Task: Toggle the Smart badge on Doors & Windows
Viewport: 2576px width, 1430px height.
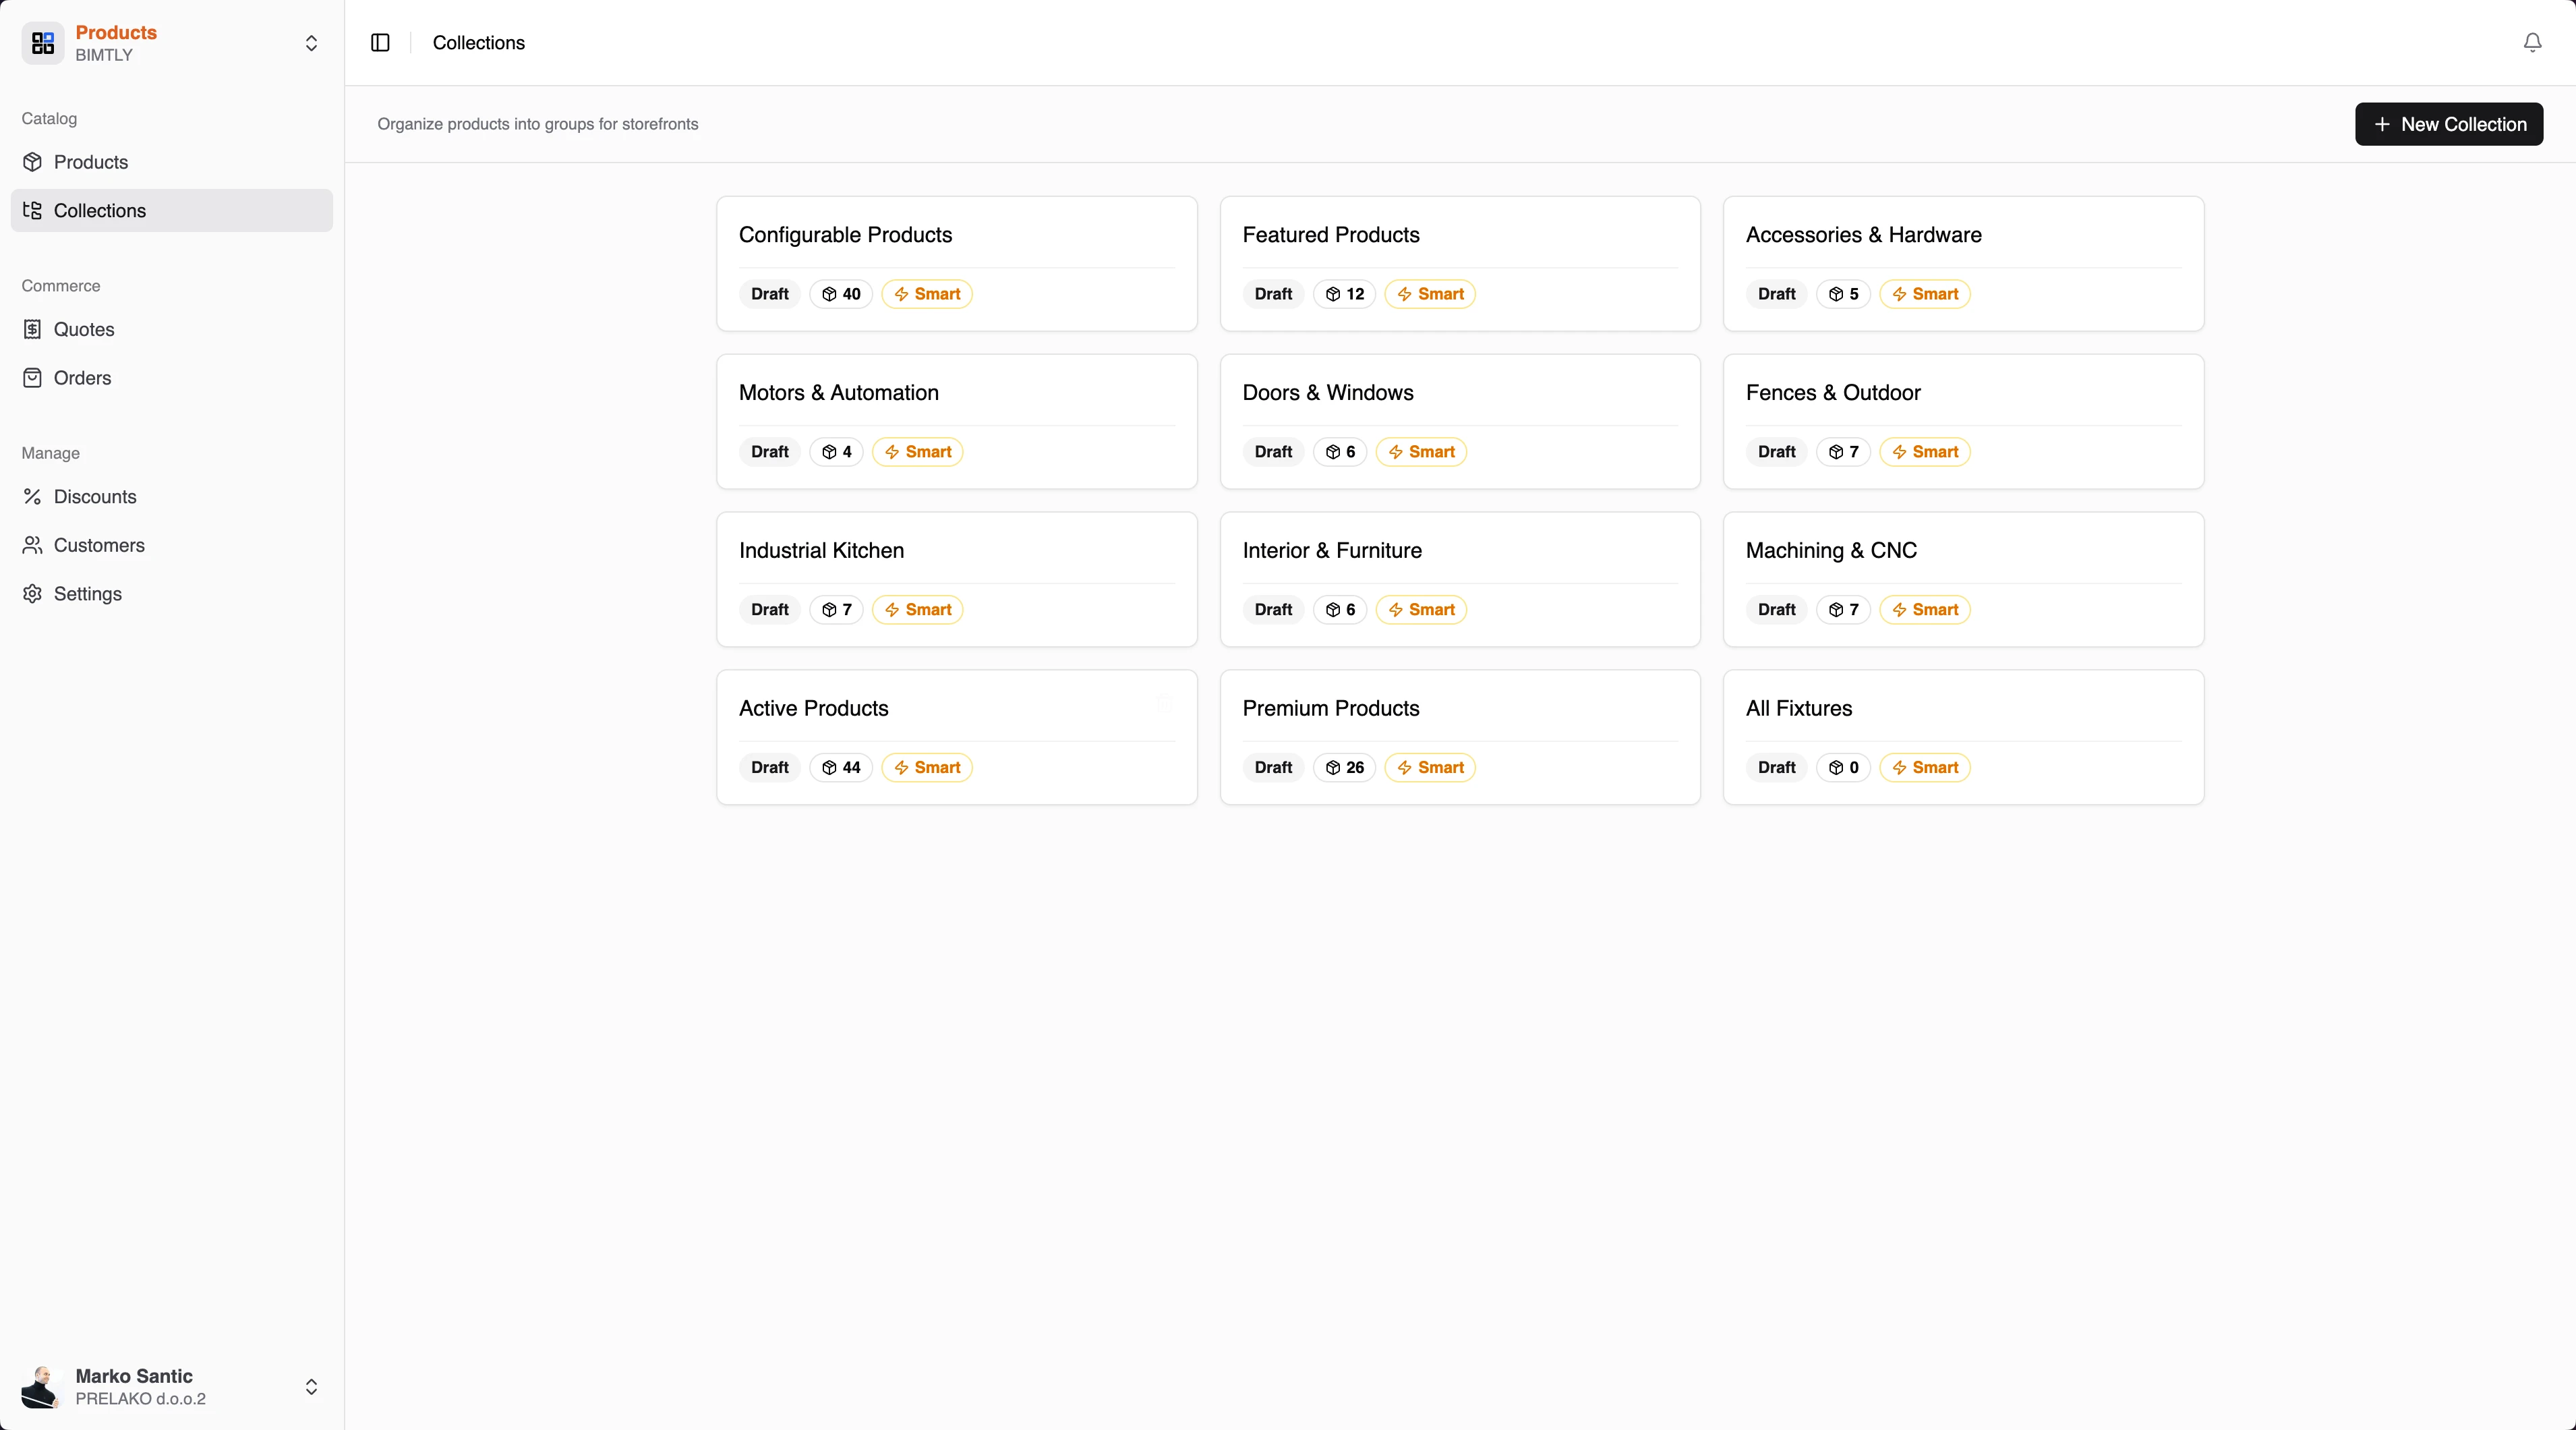Action: (1421, 452)
